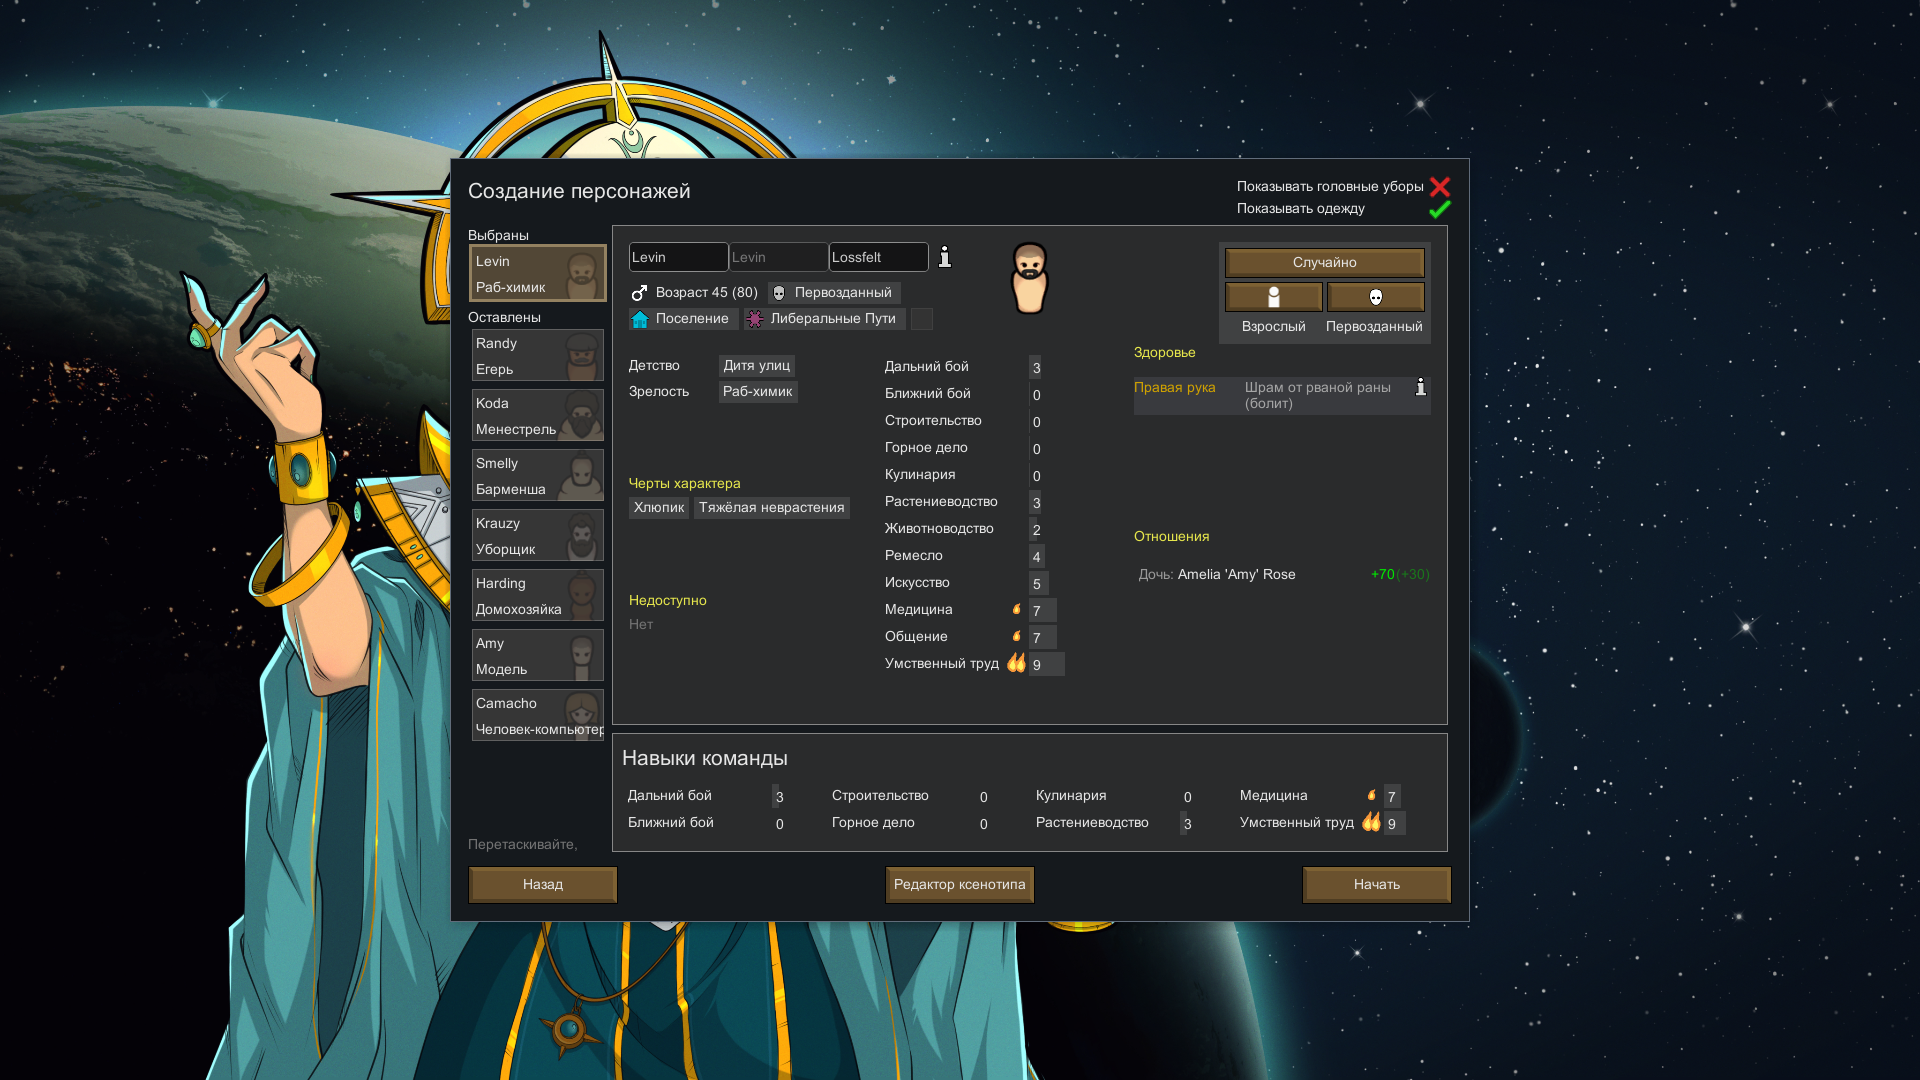Click the Умственный труд double flame icon
1920x1080 pixels.
(1016, 663)
